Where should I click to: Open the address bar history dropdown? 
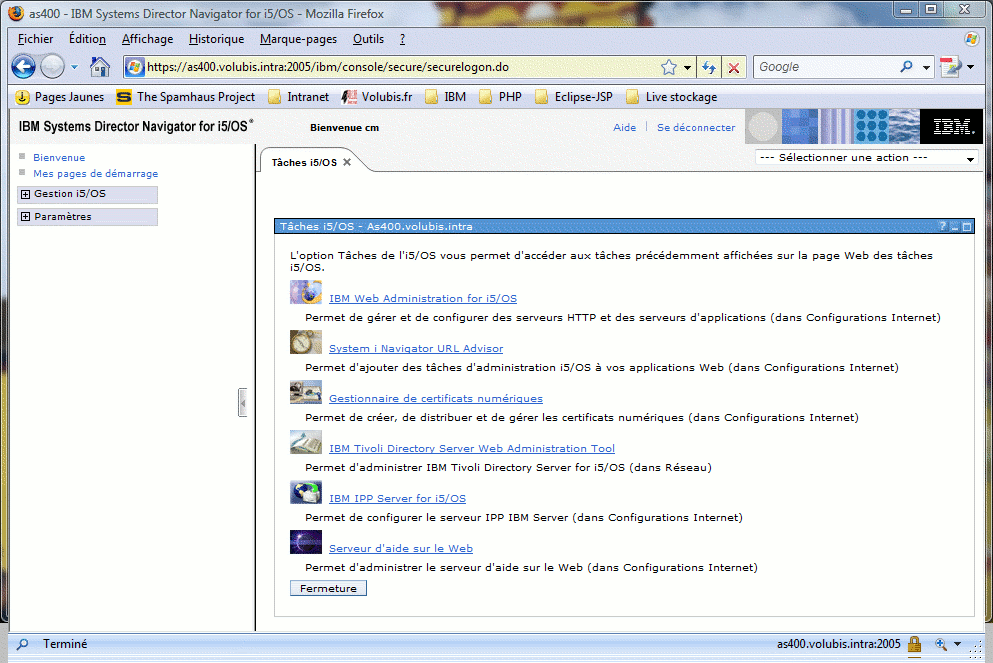coord(687,67)
